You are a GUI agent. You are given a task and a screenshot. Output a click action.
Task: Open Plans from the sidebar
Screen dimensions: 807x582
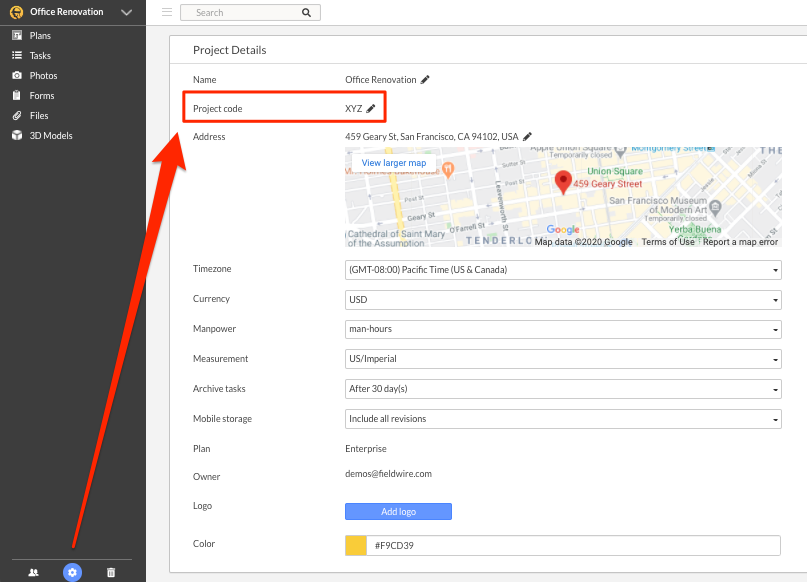click(x=40, y=36)
